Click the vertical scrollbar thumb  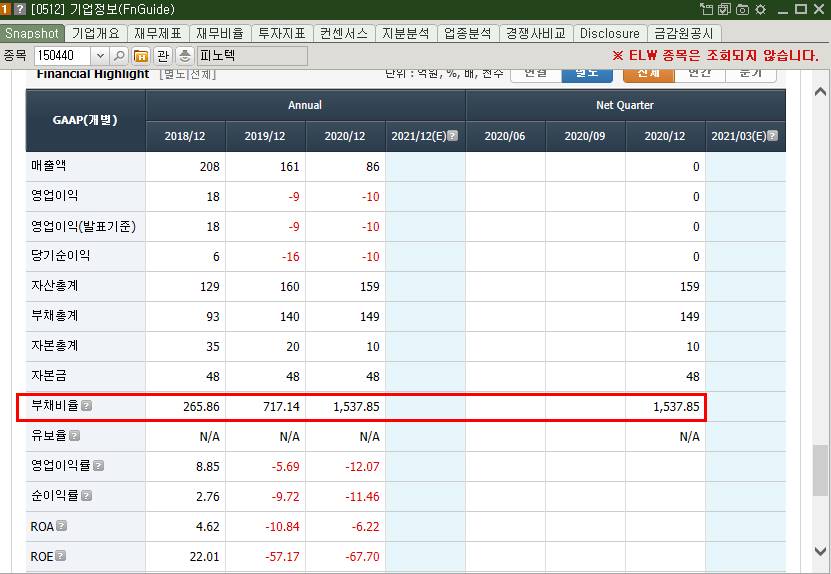[820, 471]
